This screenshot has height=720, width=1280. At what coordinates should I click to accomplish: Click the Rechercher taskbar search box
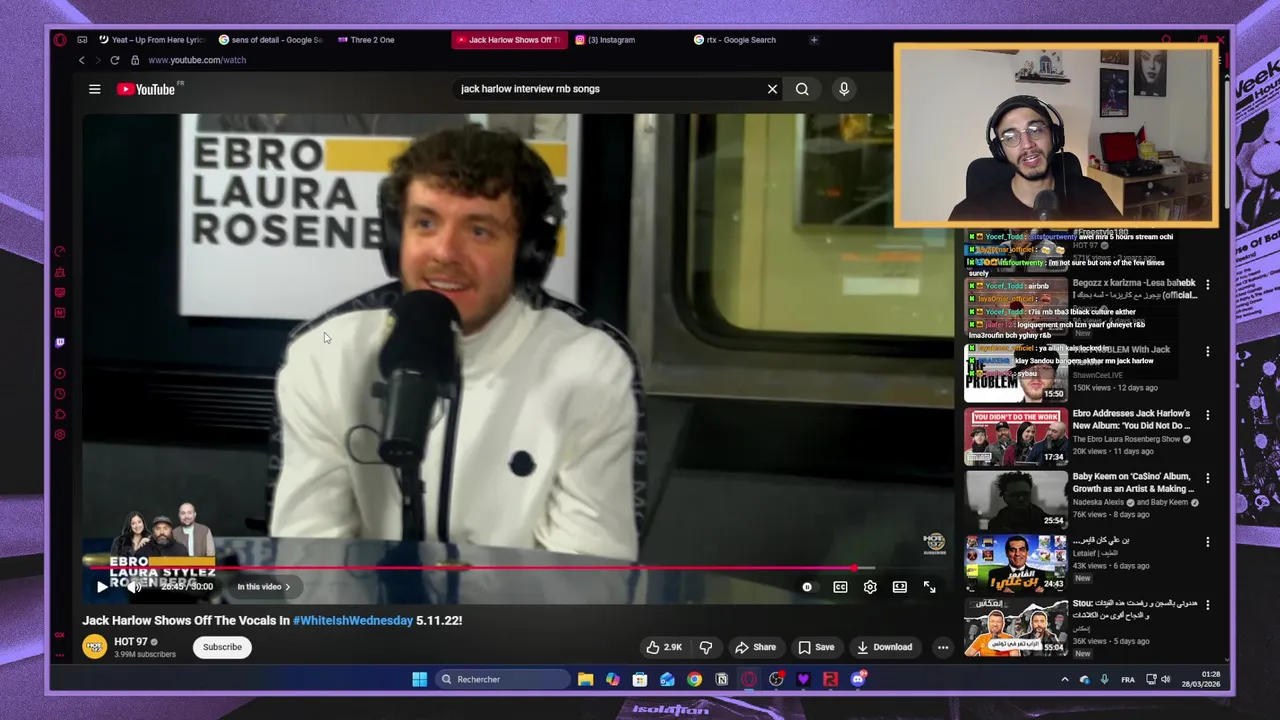(504, 679)
